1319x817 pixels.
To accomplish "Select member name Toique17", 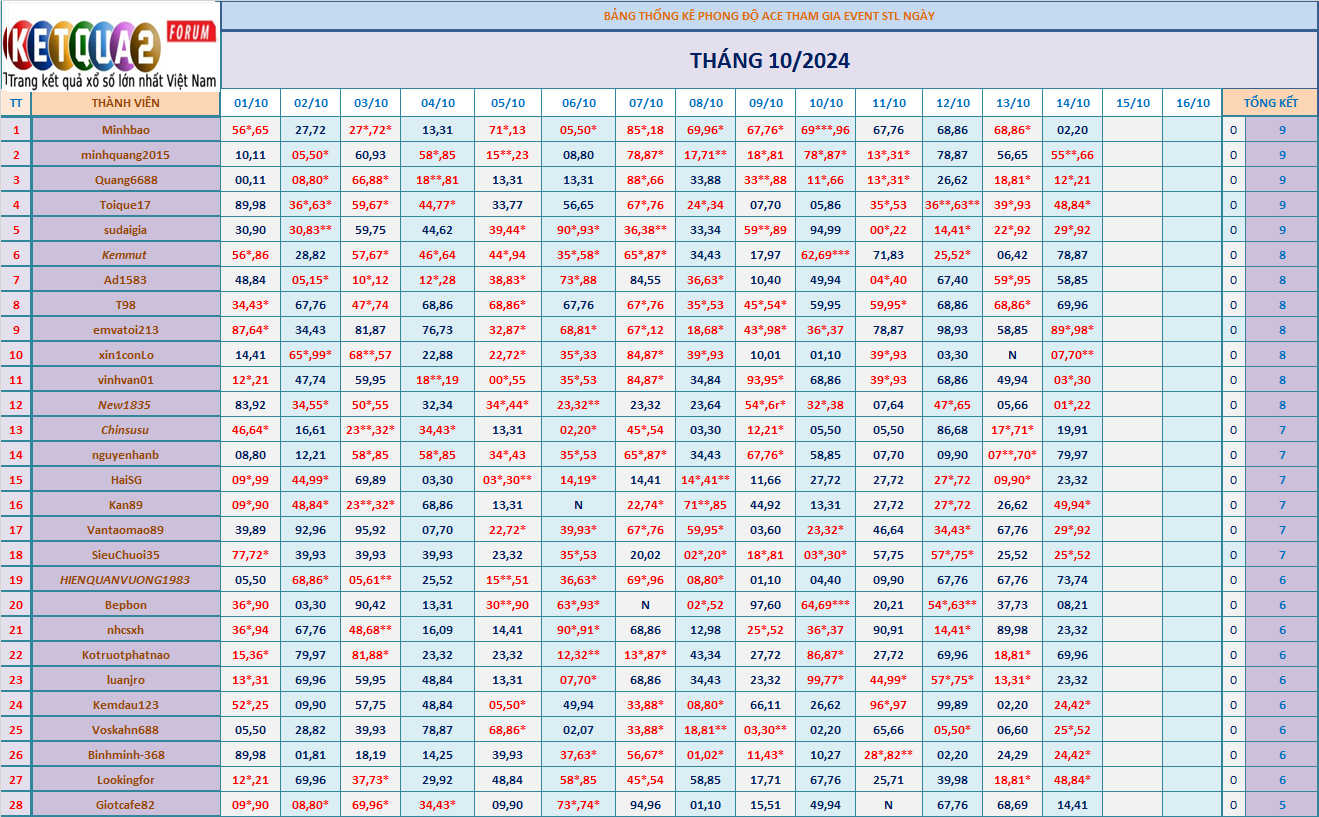I will pos(125,205).
